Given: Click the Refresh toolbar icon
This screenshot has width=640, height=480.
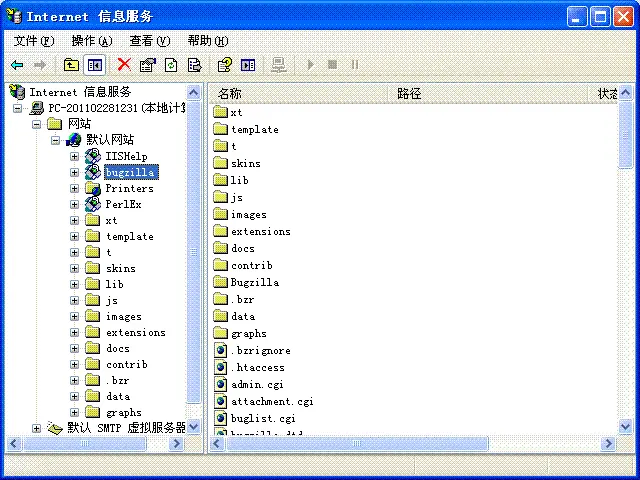Looking at the screenshot, I should point(171,65).
